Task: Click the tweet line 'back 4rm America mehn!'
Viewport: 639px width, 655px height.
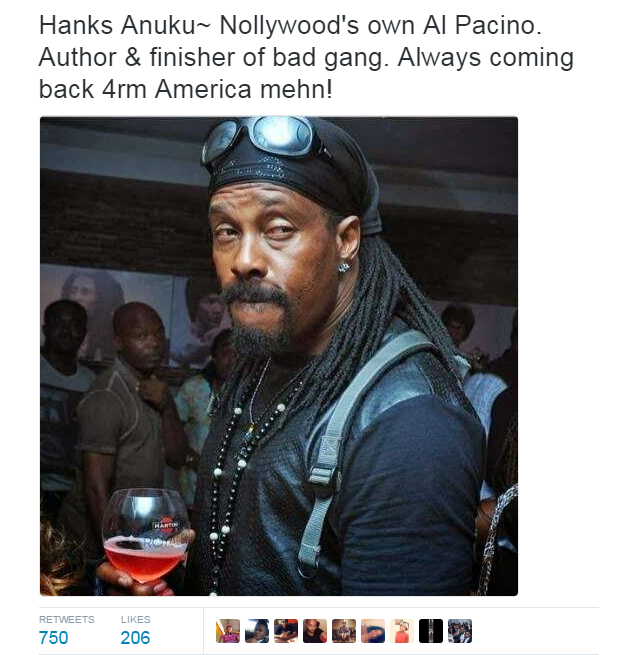Action: click(186, 89)
